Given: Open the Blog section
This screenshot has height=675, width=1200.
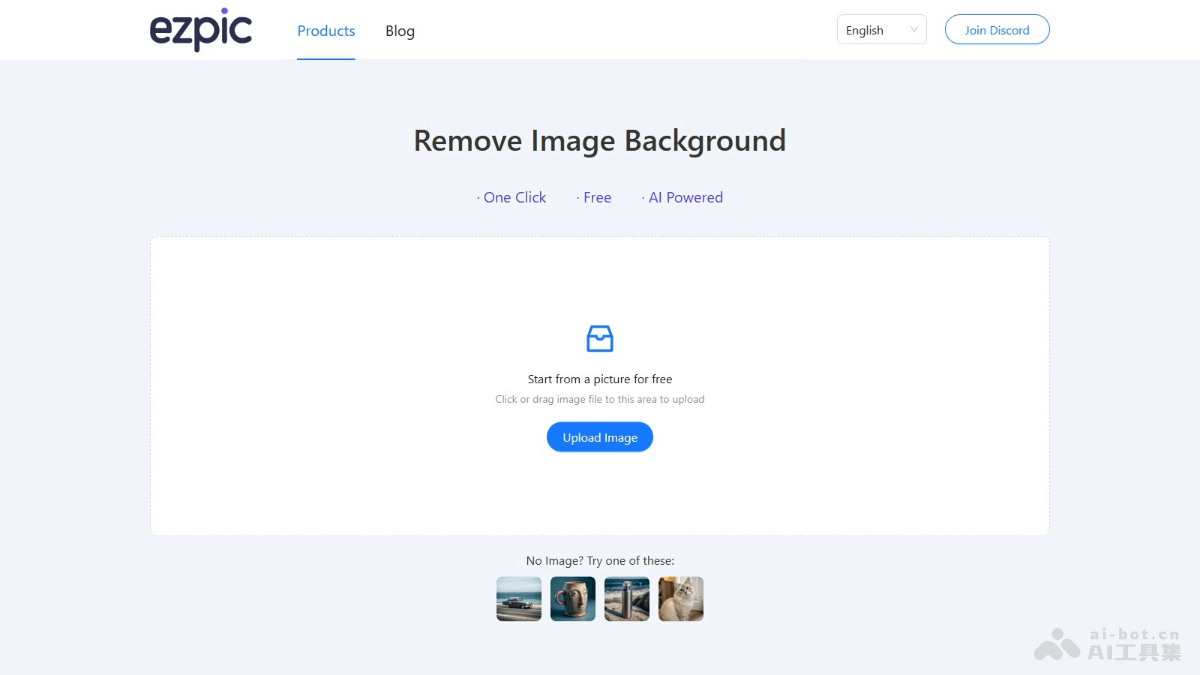Looking at the screenshot, I should (400, 31).
